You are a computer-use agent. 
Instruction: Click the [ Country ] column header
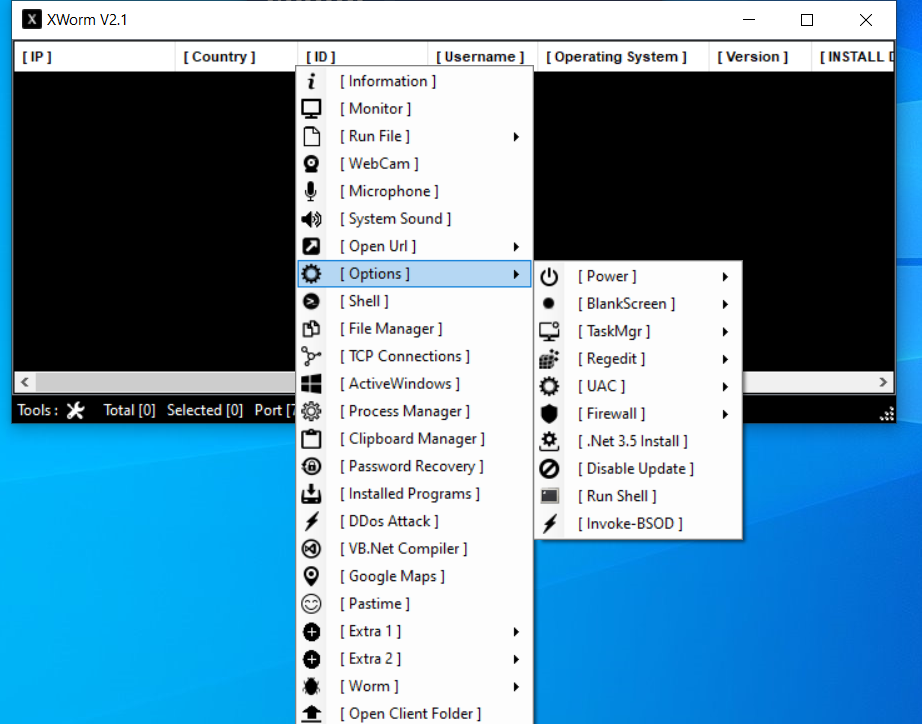coord(236,57)
